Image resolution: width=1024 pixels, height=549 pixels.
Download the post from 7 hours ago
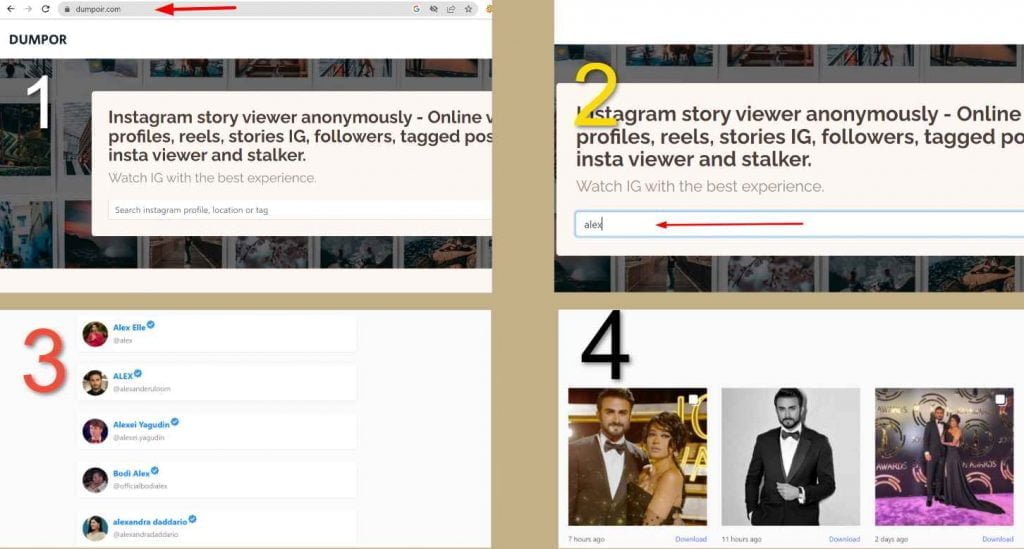691,539
